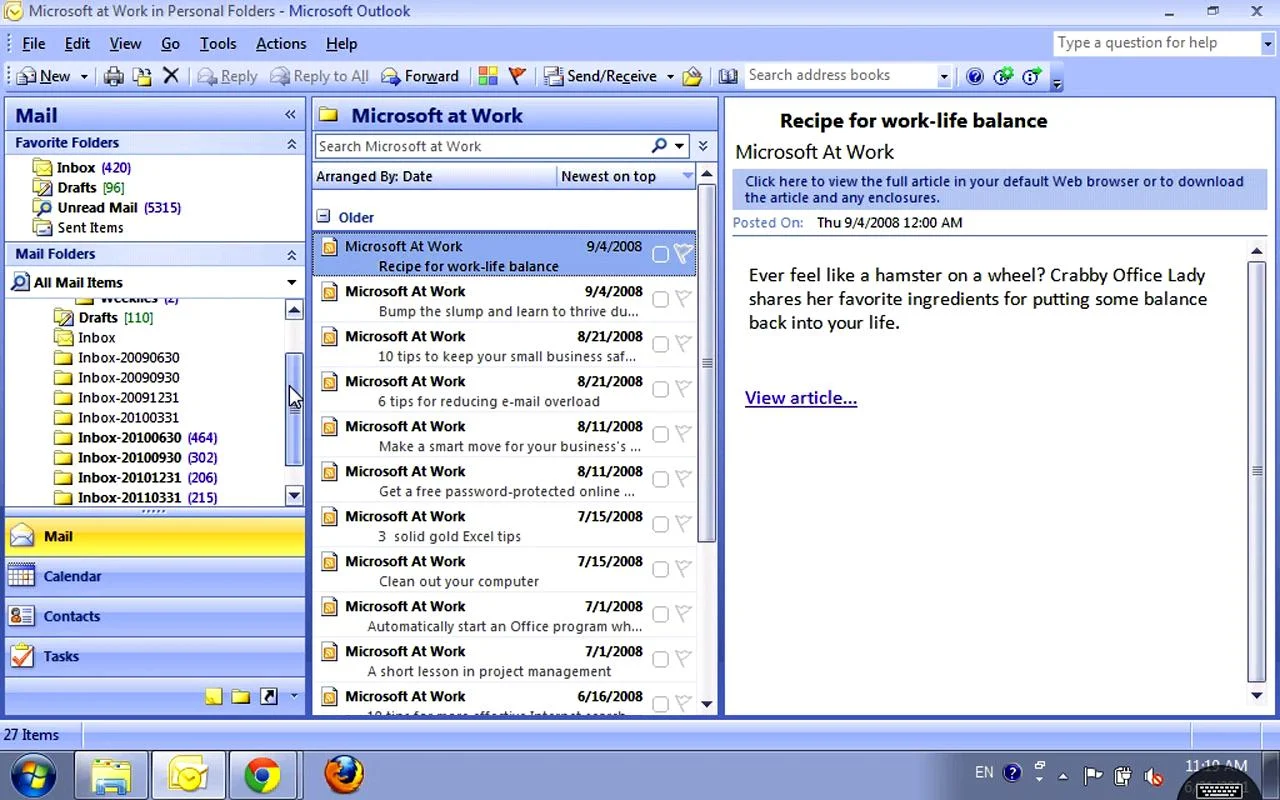Expand the query builder chevron beside search
The image size is (1280, 800).
[703, 146]
